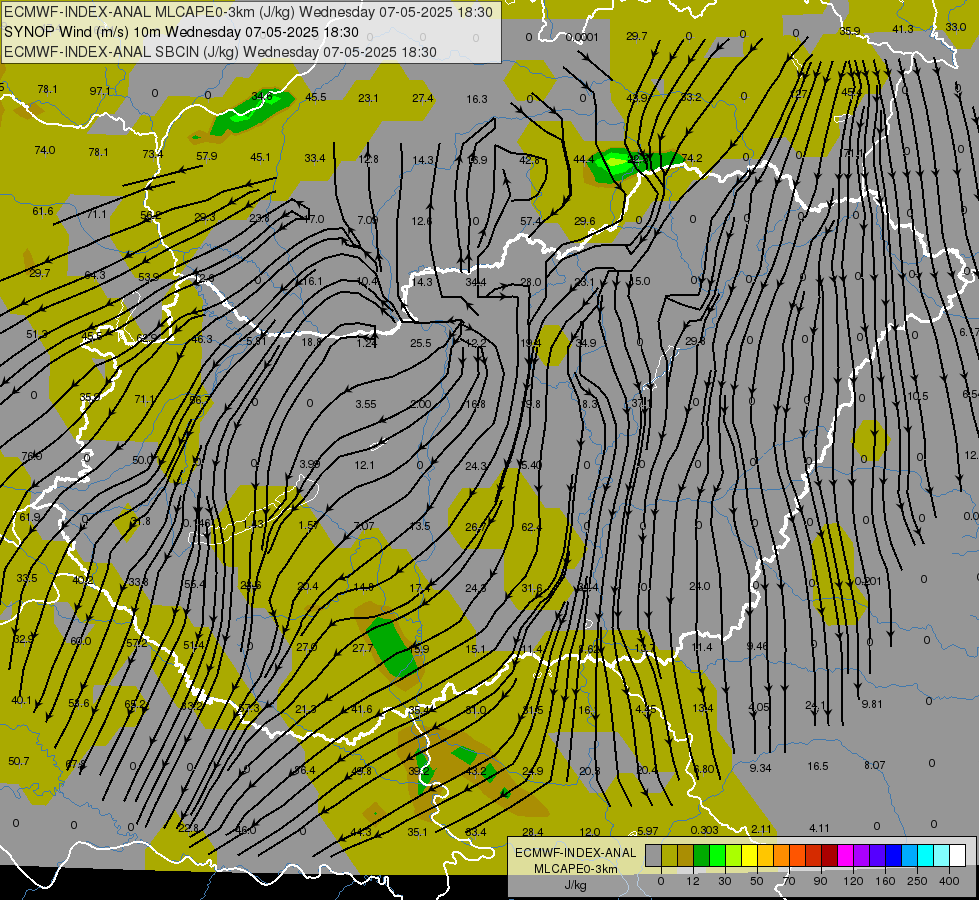Screen dimensions: 979x900
Task: Click the map value '97.1'
Action: click(100, 91)
